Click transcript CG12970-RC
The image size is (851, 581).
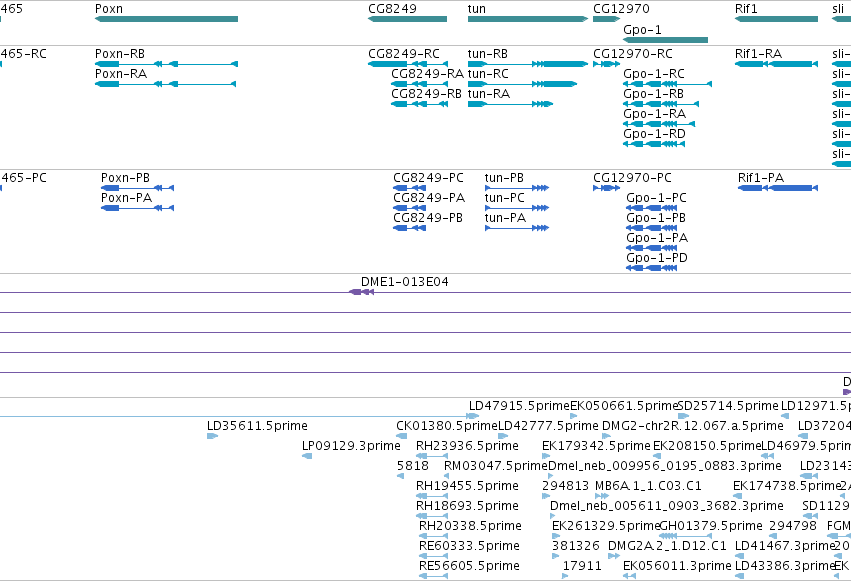tap(606, 64)
